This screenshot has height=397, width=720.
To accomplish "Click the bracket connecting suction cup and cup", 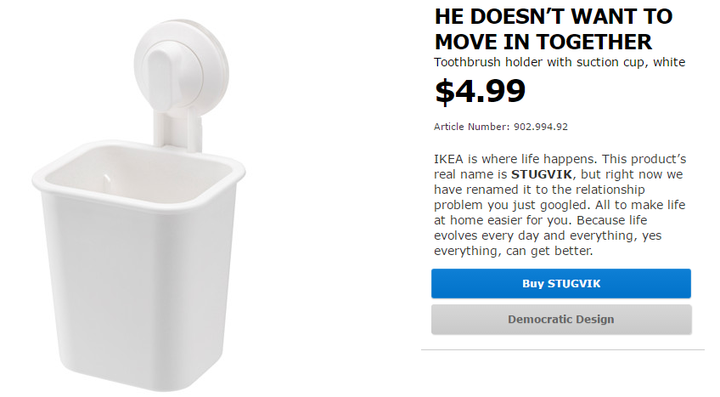I will (x=178, y=130).
